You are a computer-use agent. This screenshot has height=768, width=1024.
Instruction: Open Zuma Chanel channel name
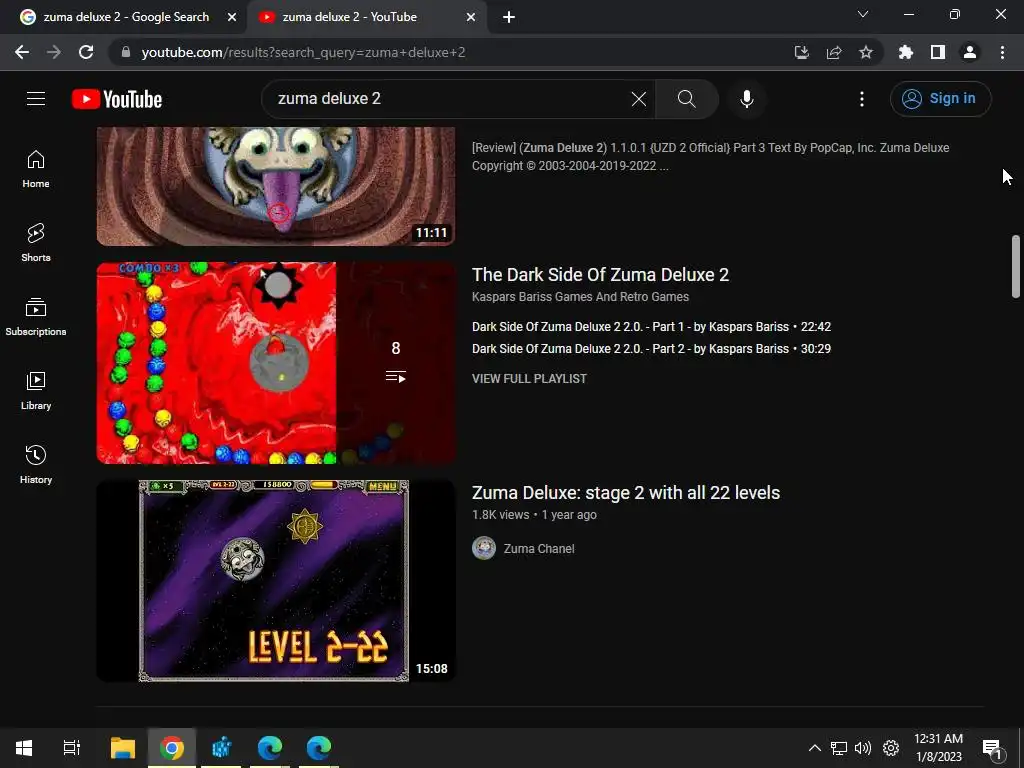click(x=539, y=549)
